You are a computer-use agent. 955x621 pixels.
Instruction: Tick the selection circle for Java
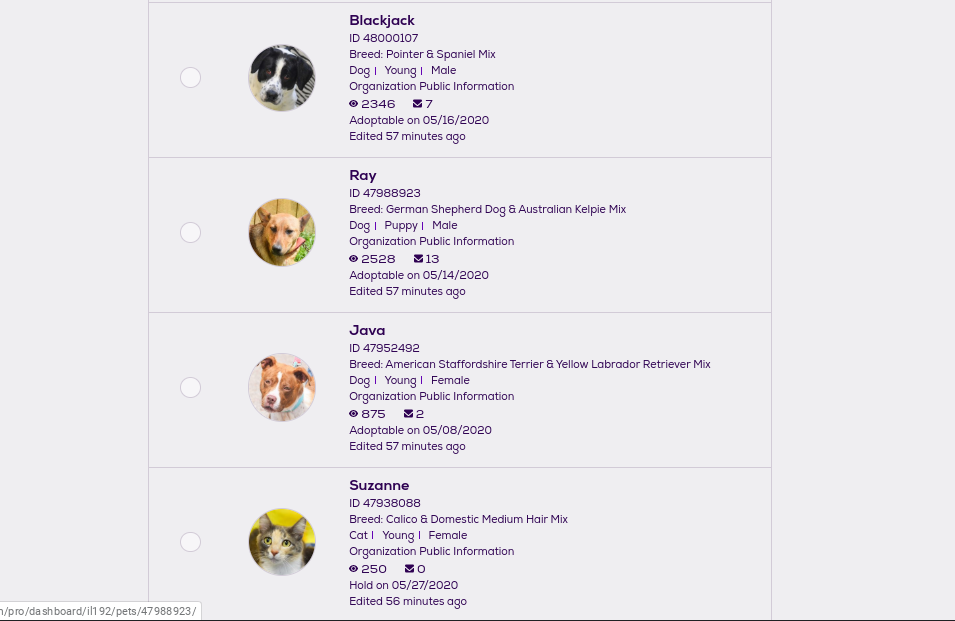click(x=190, y=388)
